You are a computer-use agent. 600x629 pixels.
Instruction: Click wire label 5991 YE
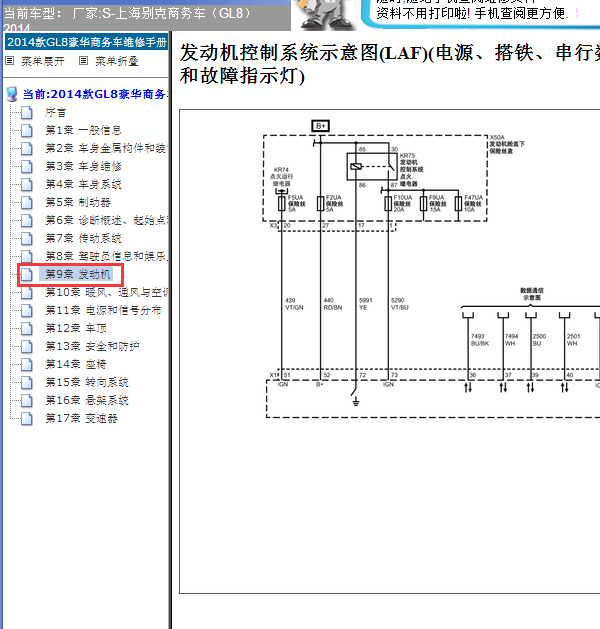click(366, 304)
